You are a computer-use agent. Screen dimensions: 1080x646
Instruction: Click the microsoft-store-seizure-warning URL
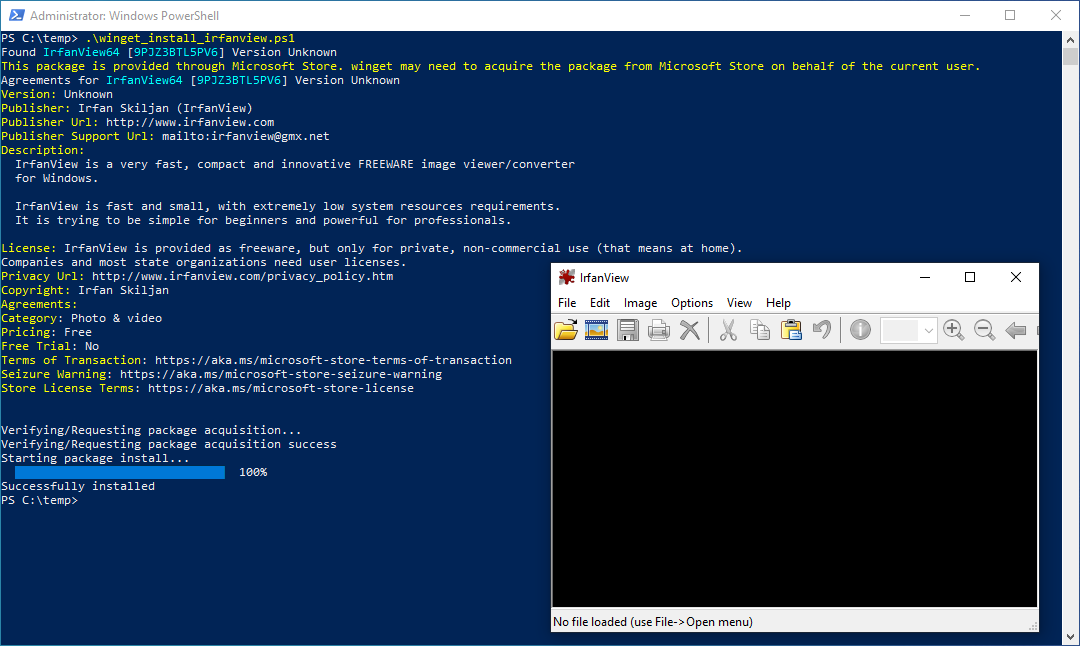pos(281,374)
